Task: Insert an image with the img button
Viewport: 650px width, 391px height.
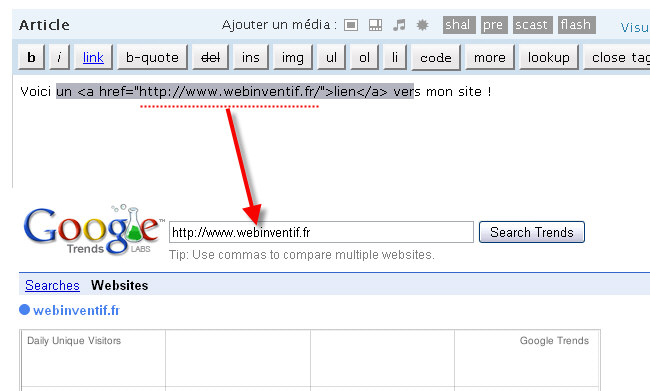Action: (x=293, y=57)
